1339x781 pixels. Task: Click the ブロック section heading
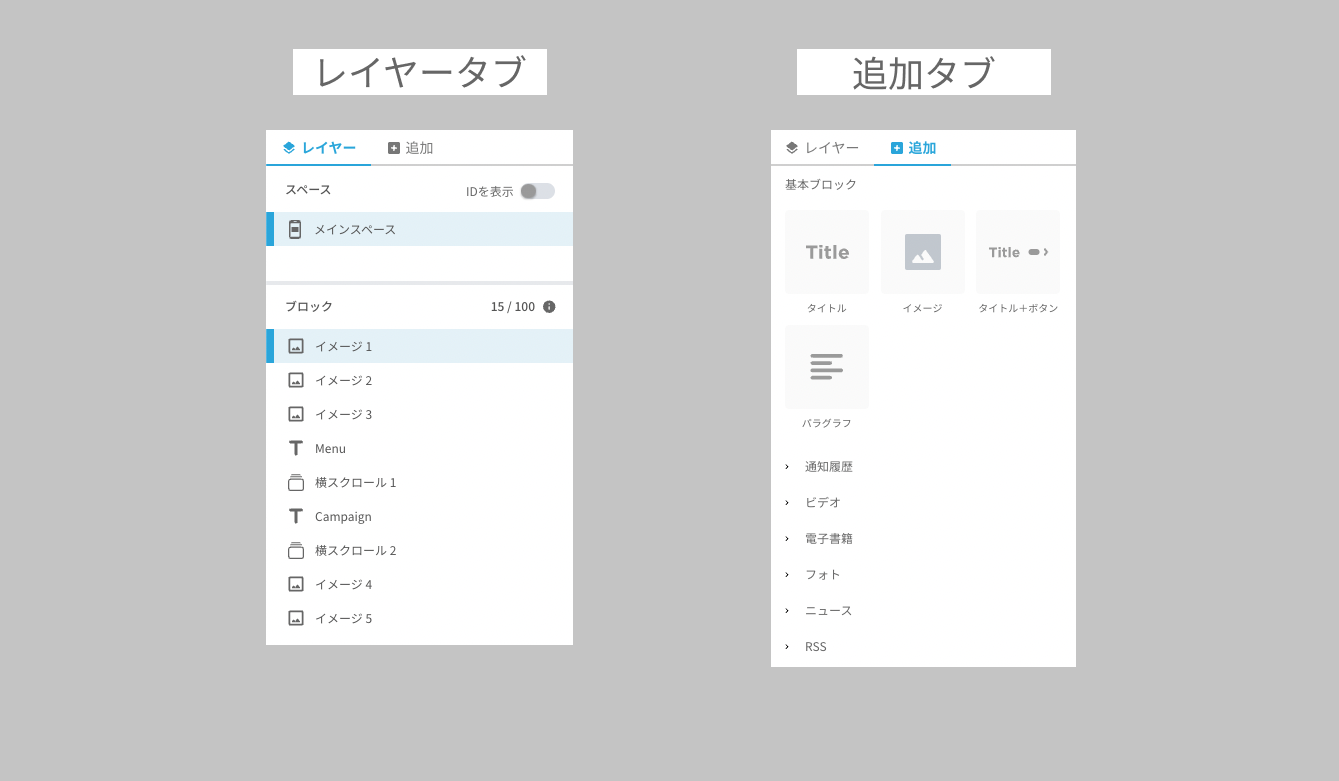(309, 307)
